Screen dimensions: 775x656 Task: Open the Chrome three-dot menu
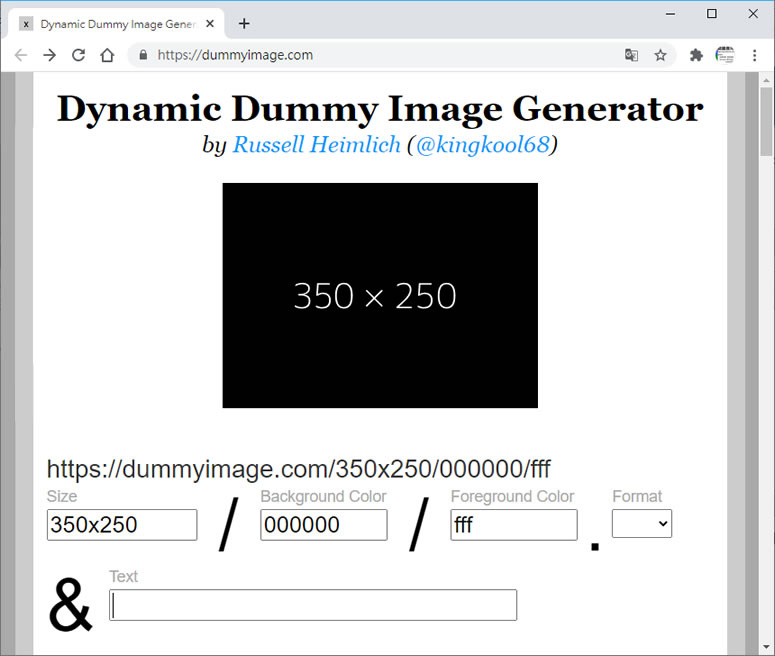pos(754,55)
